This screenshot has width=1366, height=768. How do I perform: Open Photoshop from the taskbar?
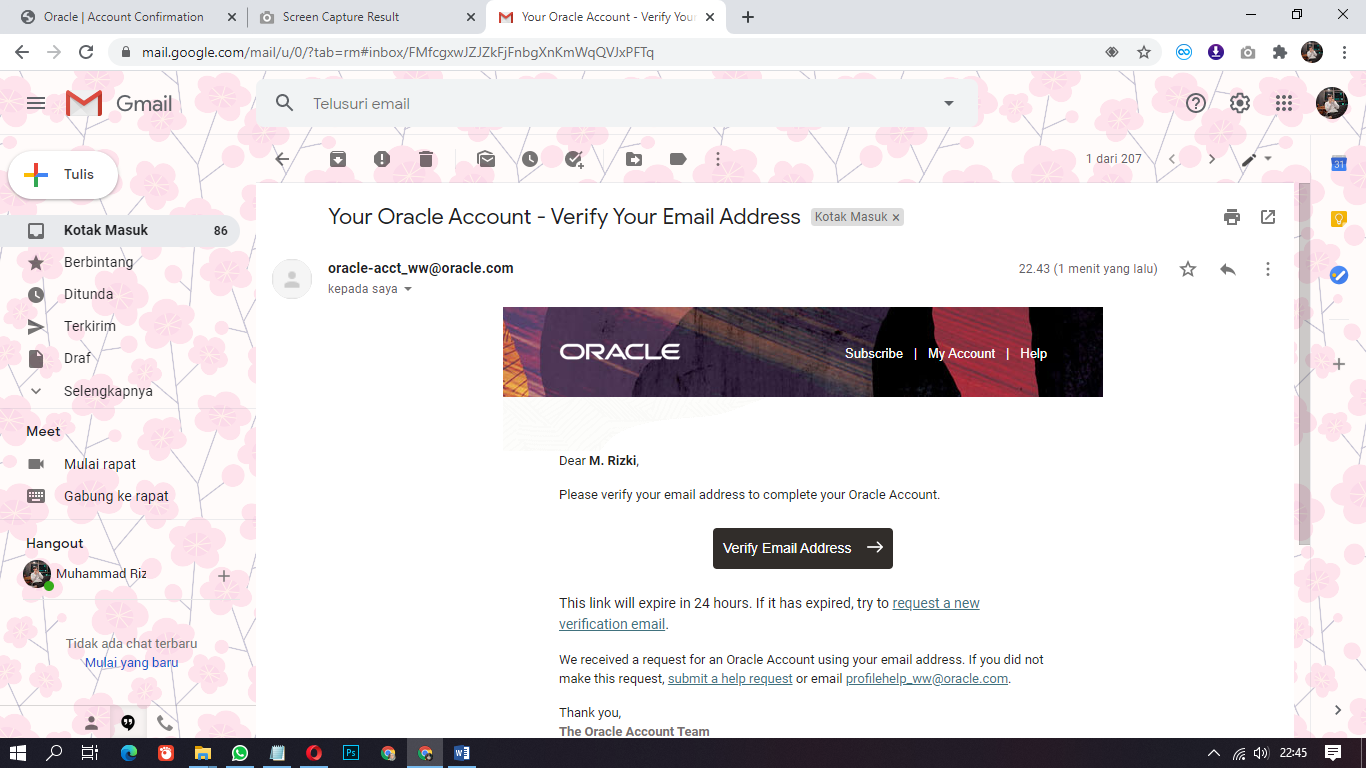click(x=351, y=753)
